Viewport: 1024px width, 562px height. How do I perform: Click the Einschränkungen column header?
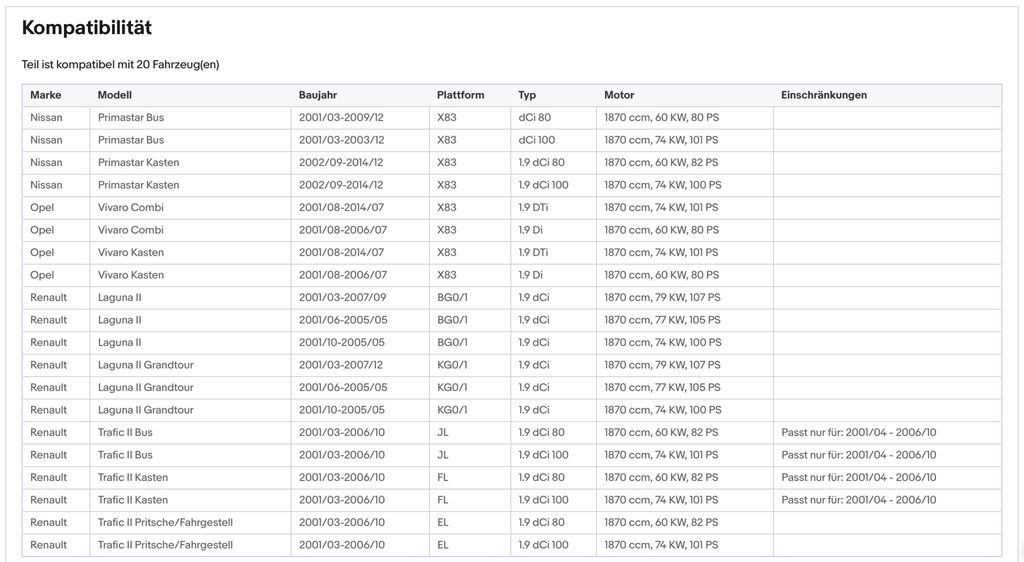(824, 95)
